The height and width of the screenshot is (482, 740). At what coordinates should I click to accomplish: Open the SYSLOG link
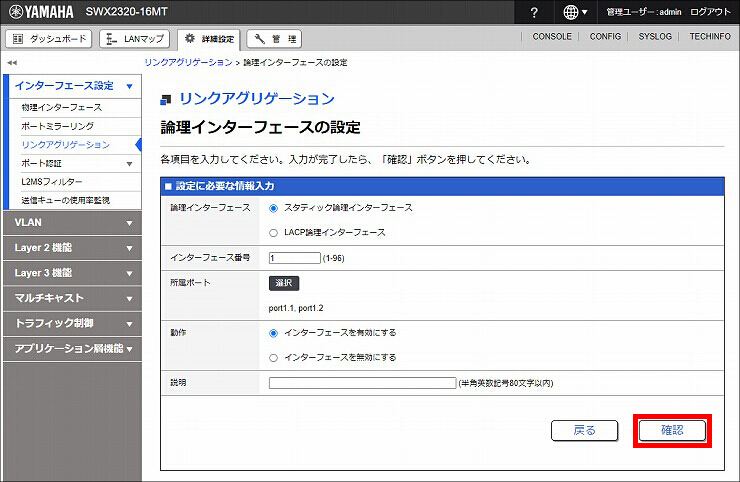[x=655, y=36]
